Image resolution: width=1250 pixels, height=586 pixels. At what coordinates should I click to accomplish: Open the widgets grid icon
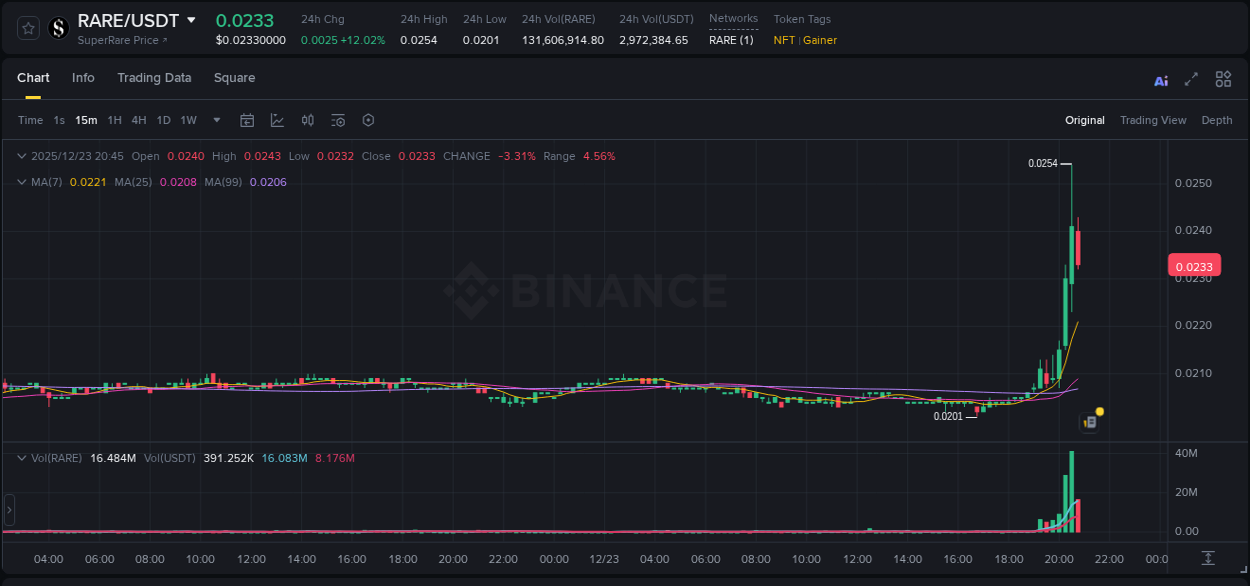pyautogui.click(x=1223, y=79)
